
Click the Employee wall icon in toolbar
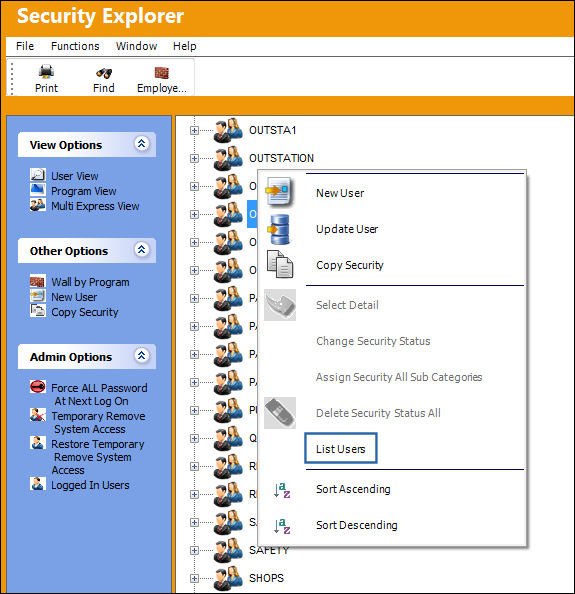coord(162,72)
